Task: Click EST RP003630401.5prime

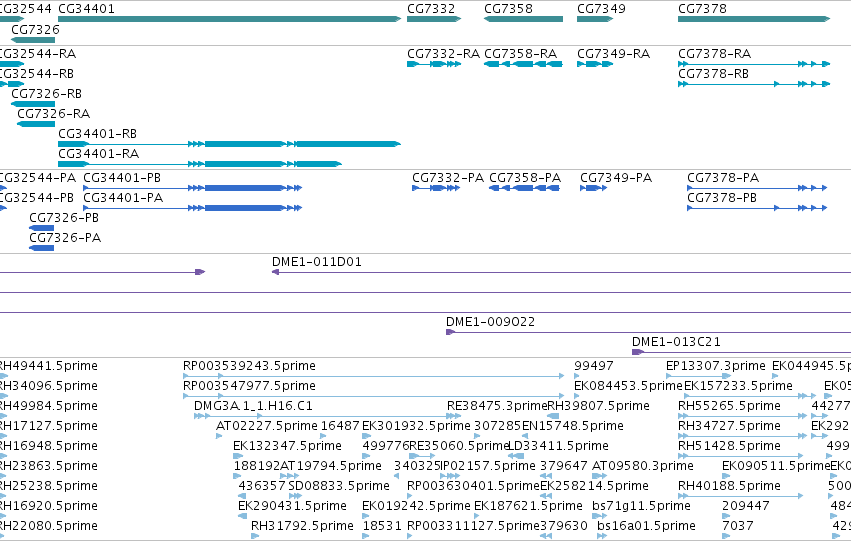Action: click(x=473, y=486)
